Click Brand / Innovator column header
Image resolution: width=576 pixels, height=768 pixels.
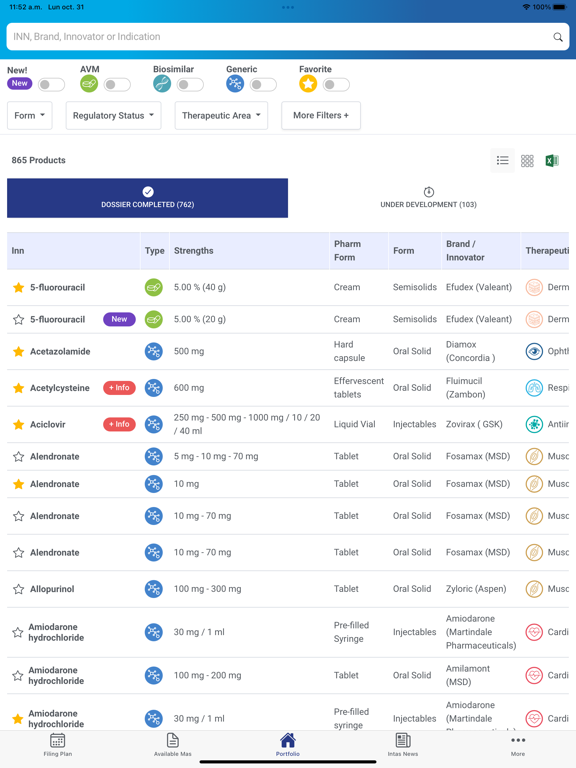(x=481, y=251)
